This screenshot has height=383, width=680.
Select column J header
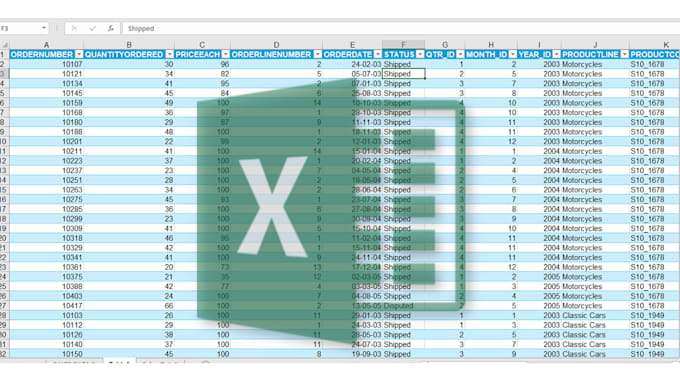[595, 45]
